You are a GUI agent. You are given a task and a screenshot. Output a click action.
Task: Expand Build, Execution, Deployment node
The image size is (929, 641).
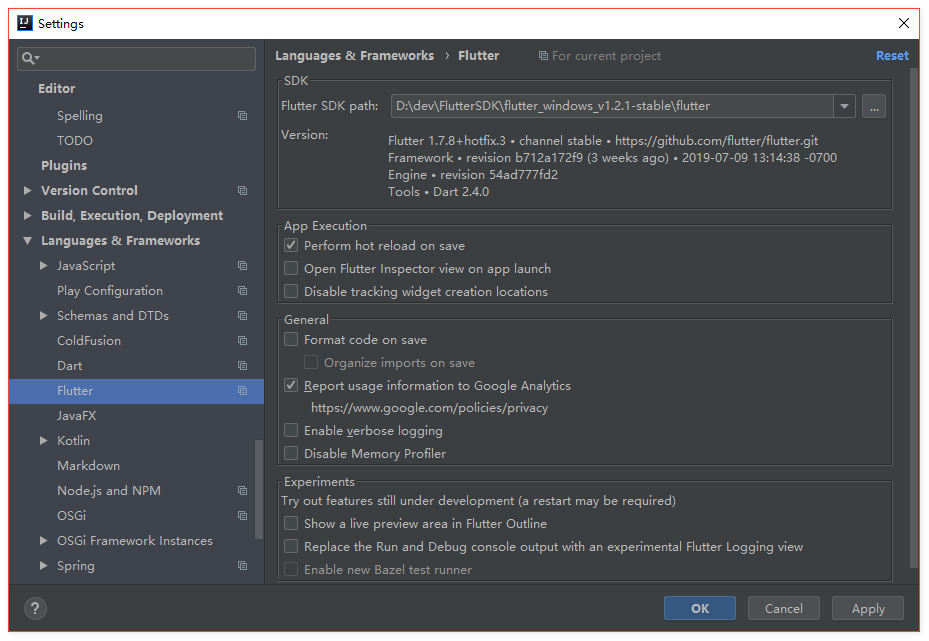click(27, 216)
